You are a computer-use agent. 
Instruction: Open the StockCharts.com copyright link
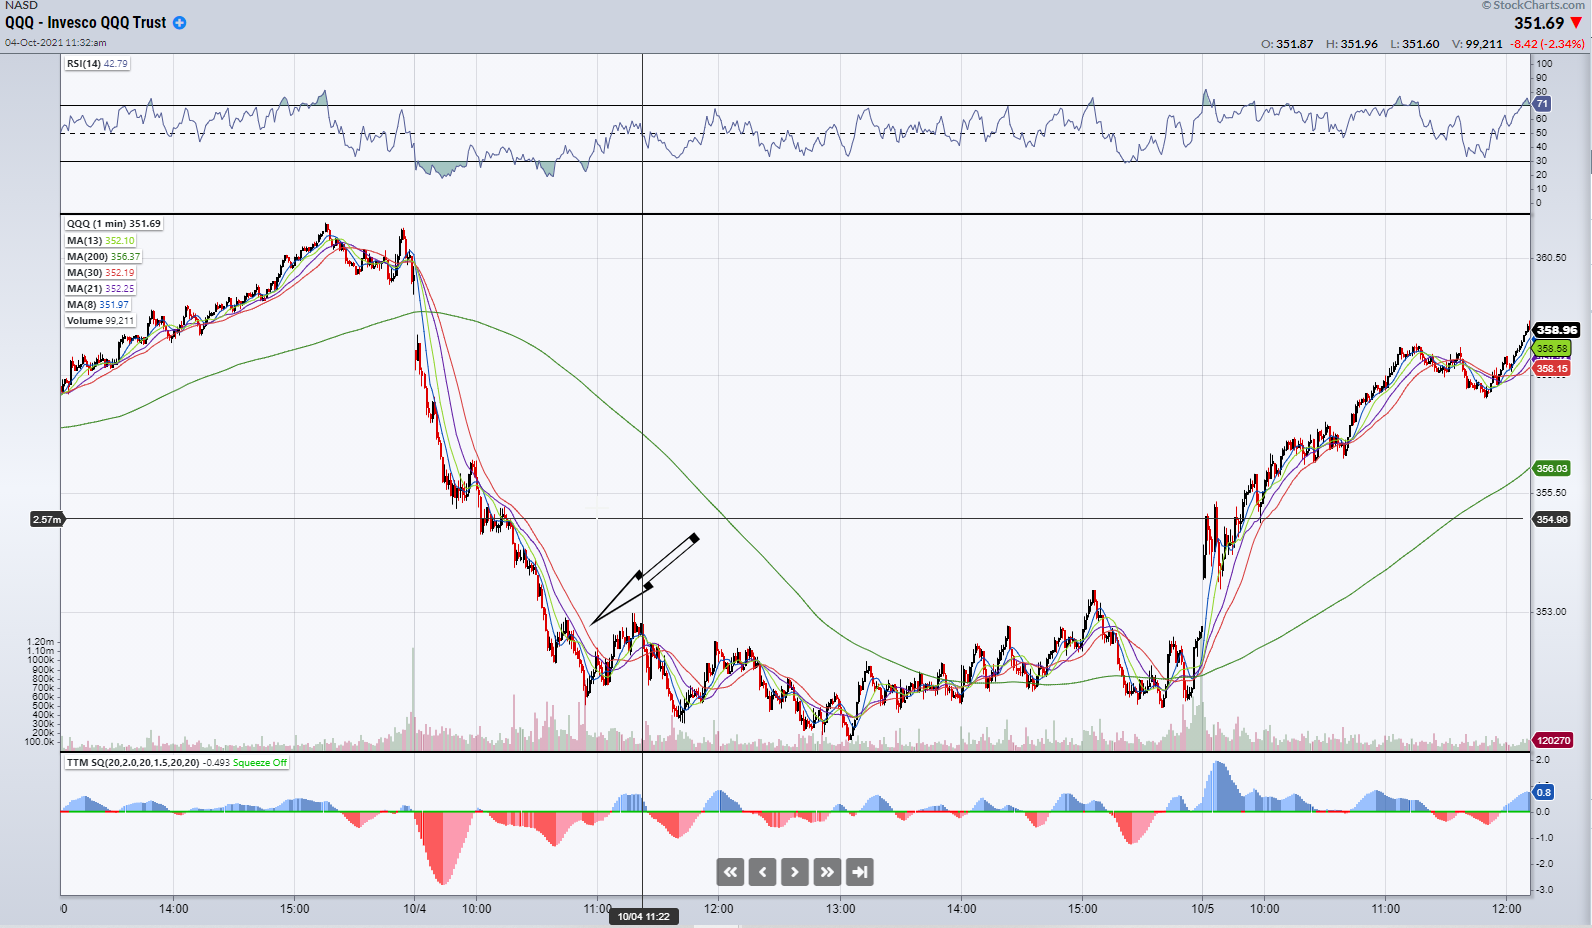(x=1533, y=6)
